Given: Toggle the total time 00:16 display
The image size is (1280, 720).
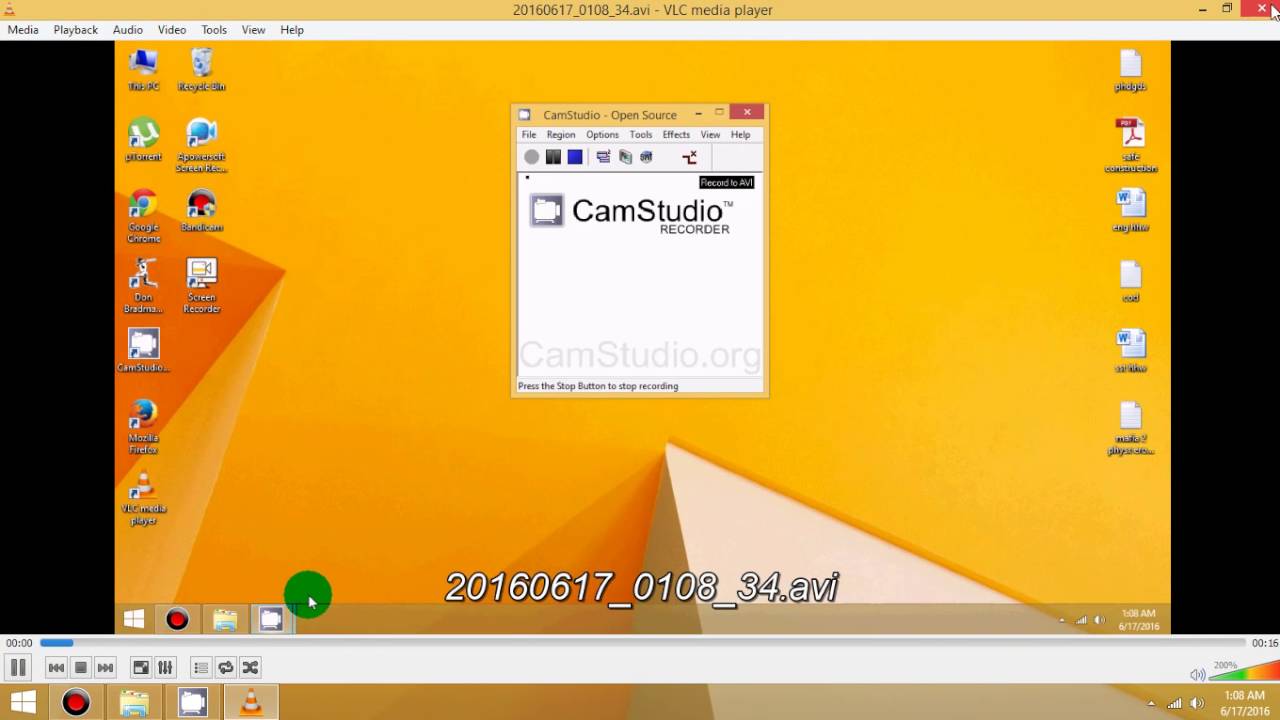Looking at the screenshot, I should [1264, 643].
